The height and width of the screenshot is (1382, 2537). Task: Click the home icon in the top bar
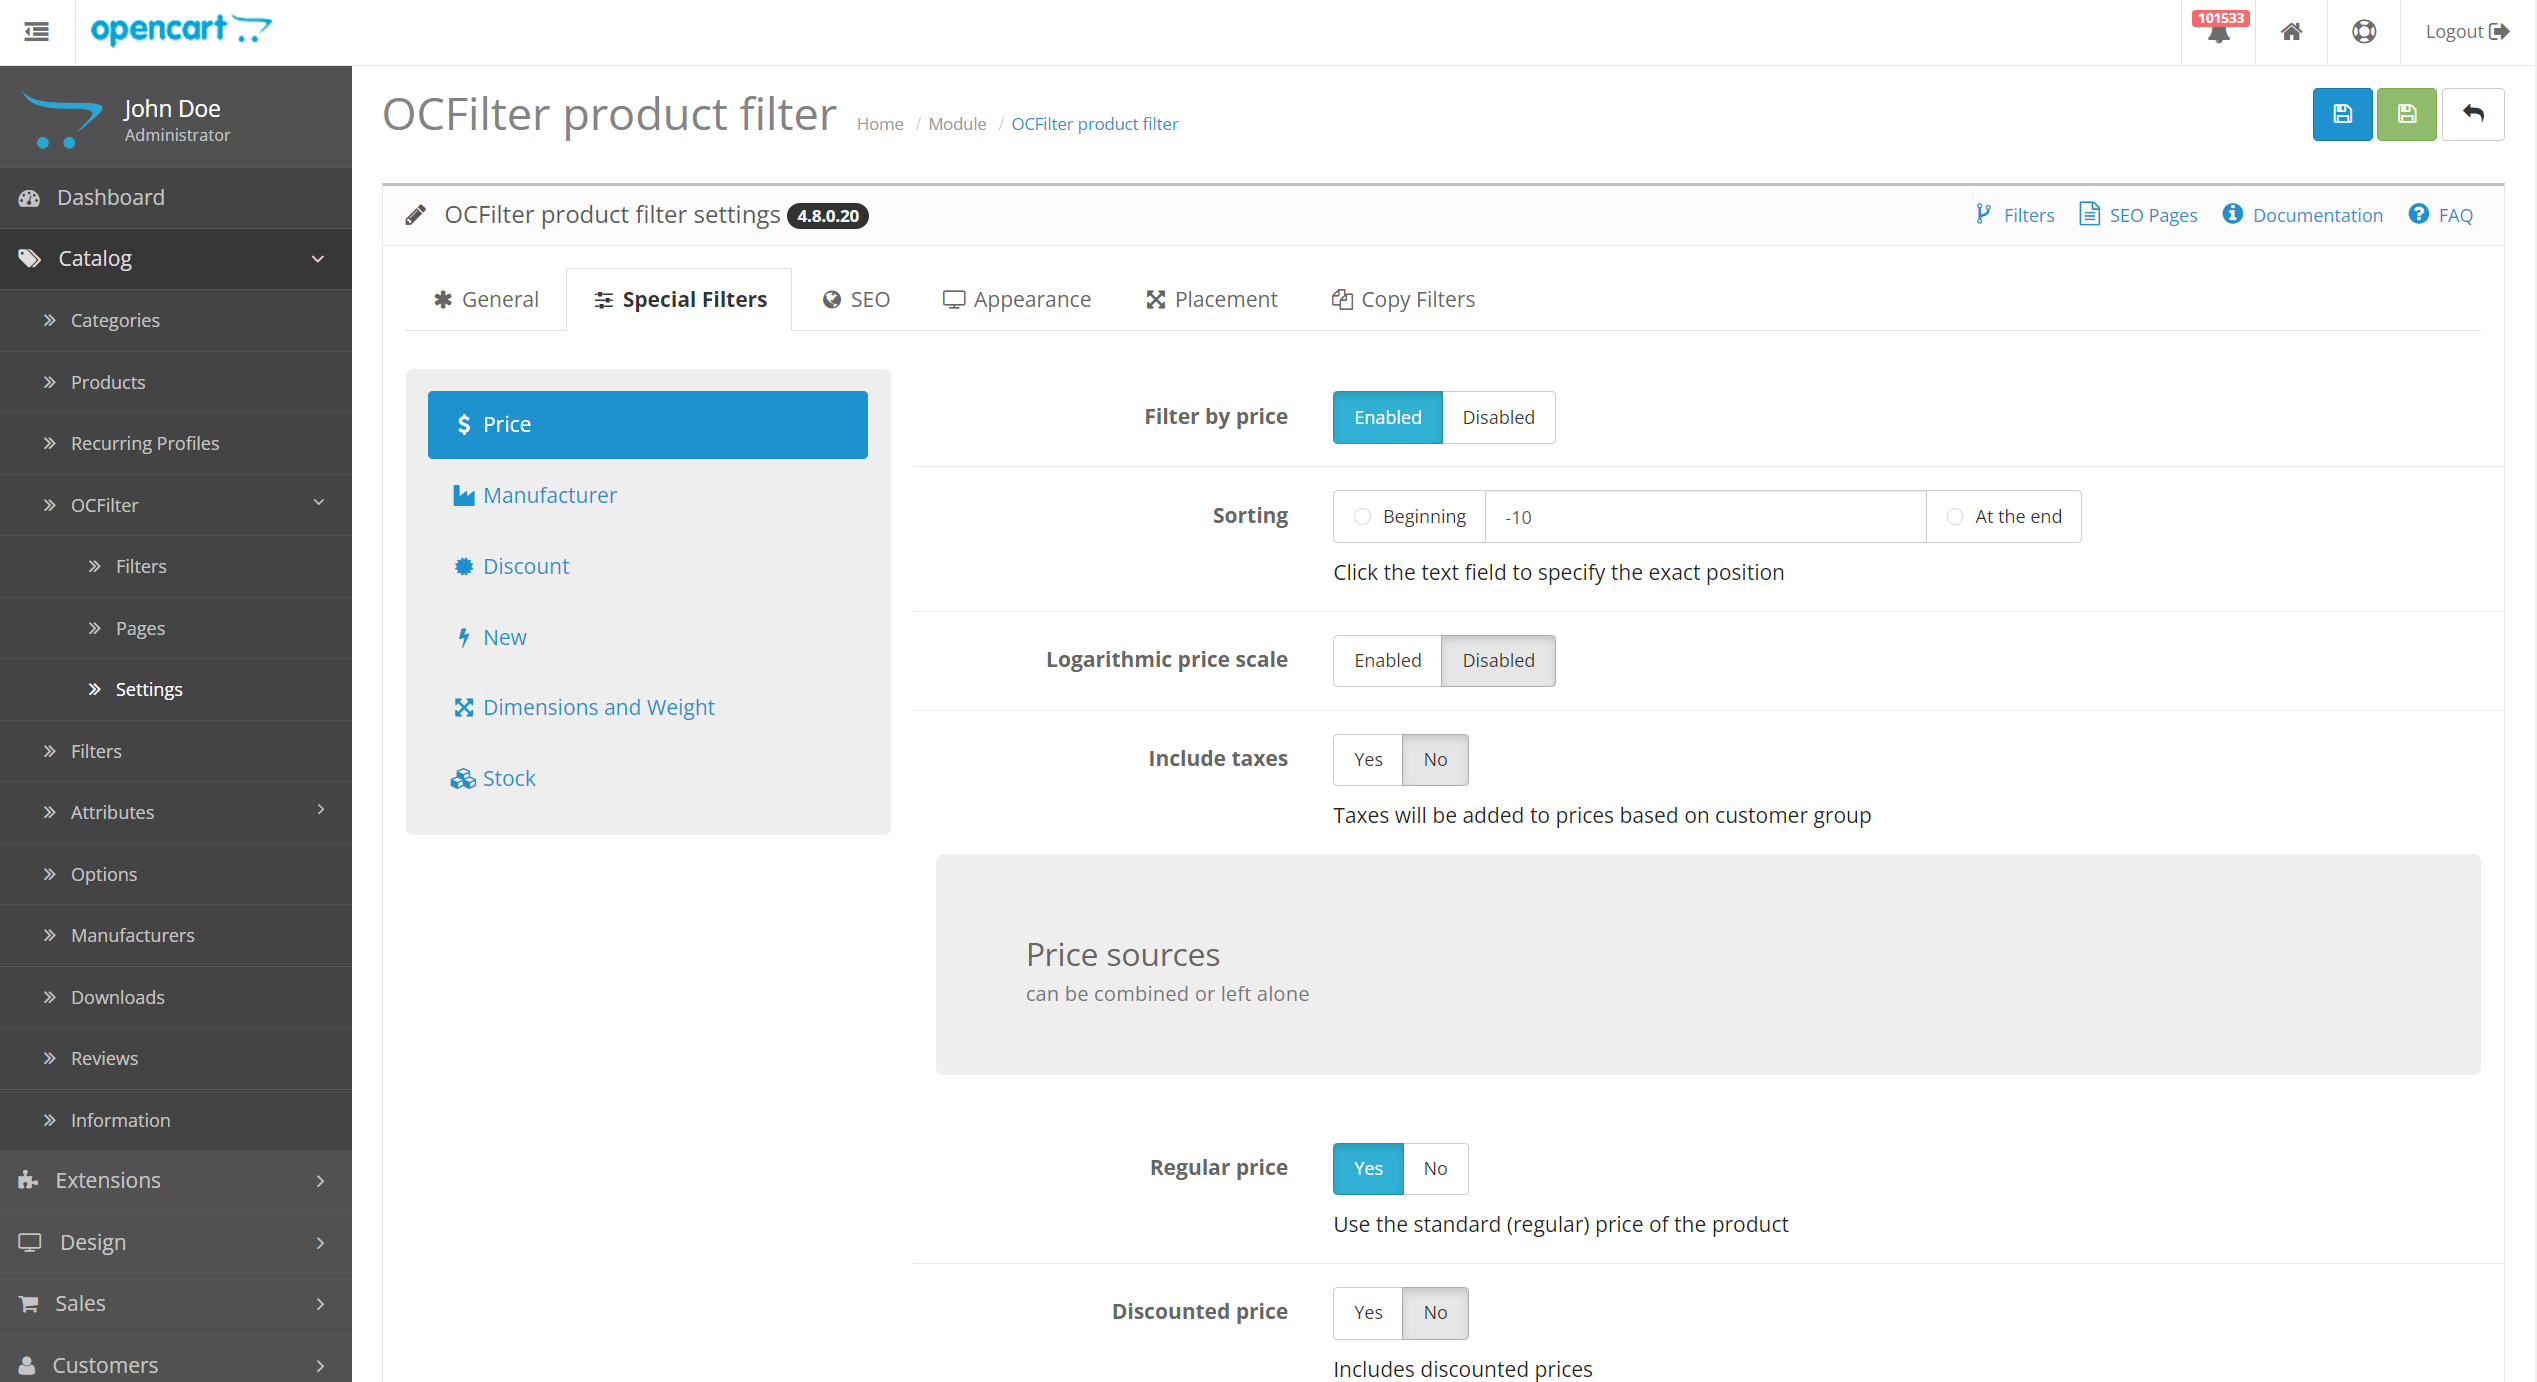(x=2291, y=31)
